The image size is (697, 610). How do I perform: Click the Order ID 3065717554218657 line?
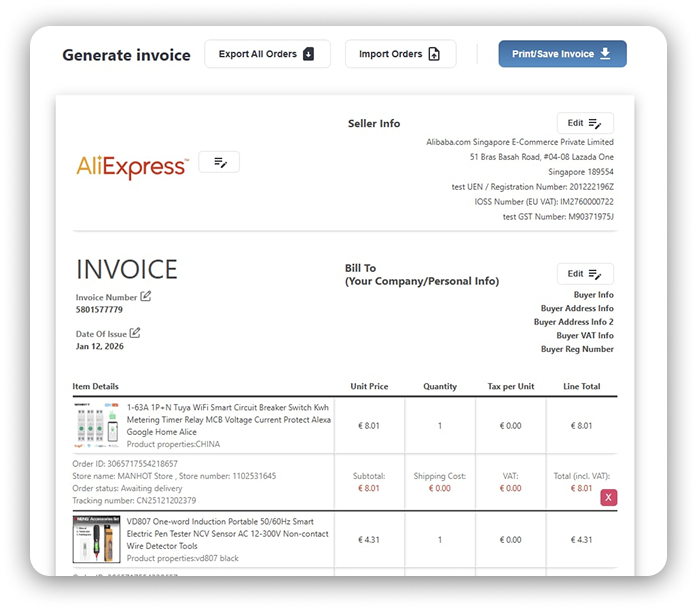[125, 464]
